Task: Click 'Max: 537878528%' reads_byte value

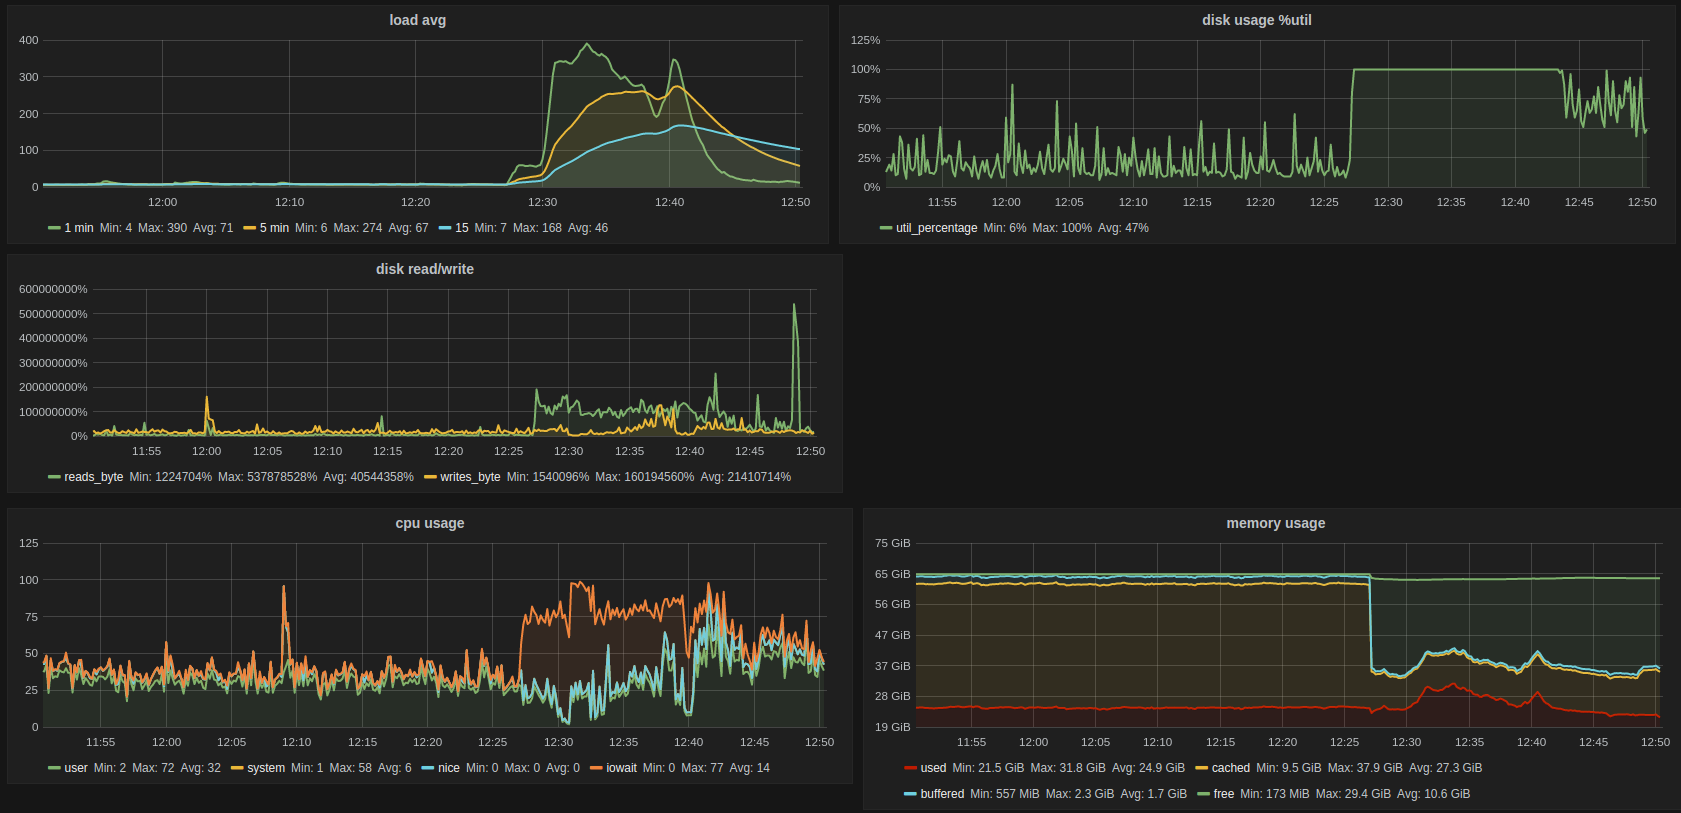Action: click(x=267, y=477)
